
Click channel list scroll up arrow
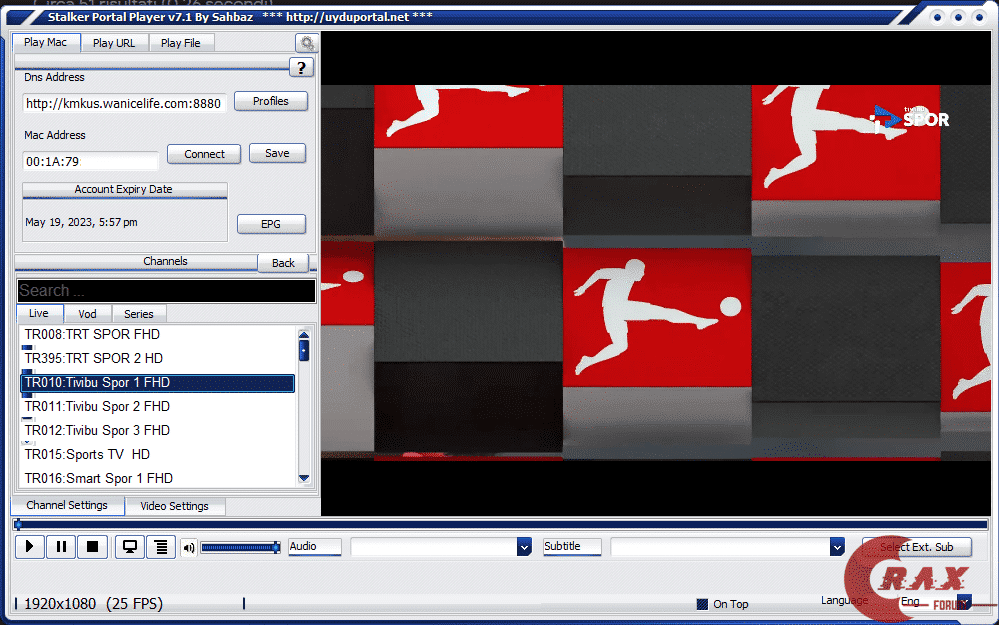pos(304,334)
